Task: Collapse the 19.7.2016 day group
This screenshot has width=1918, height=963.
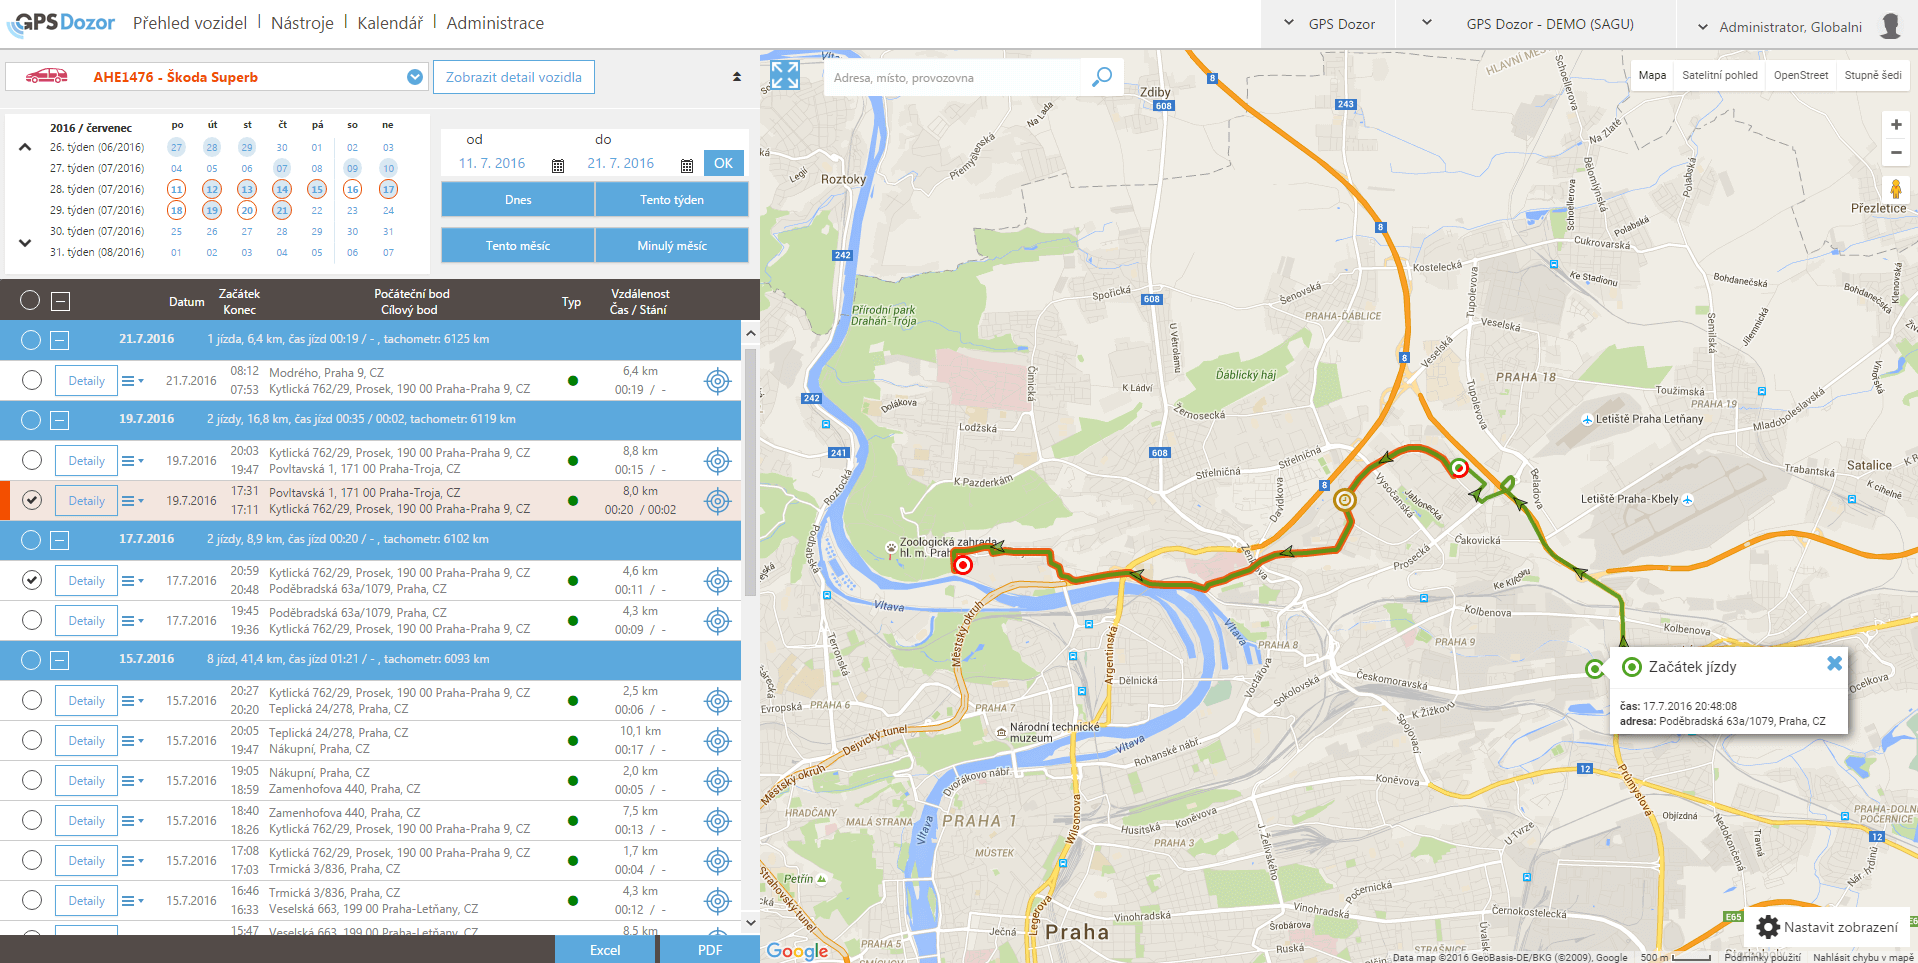Action: click(x=60, y=421)
